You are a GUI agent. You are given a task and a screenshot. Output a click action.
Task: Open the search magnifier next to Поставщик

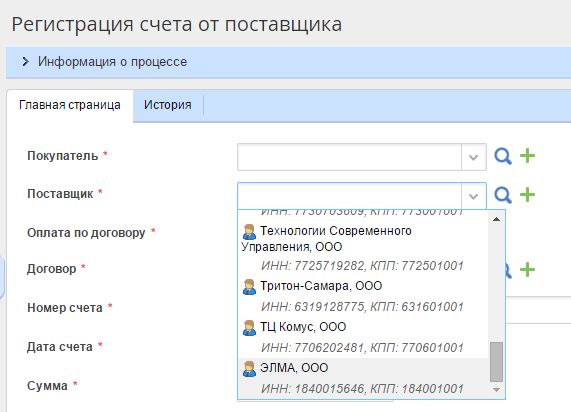503,195
